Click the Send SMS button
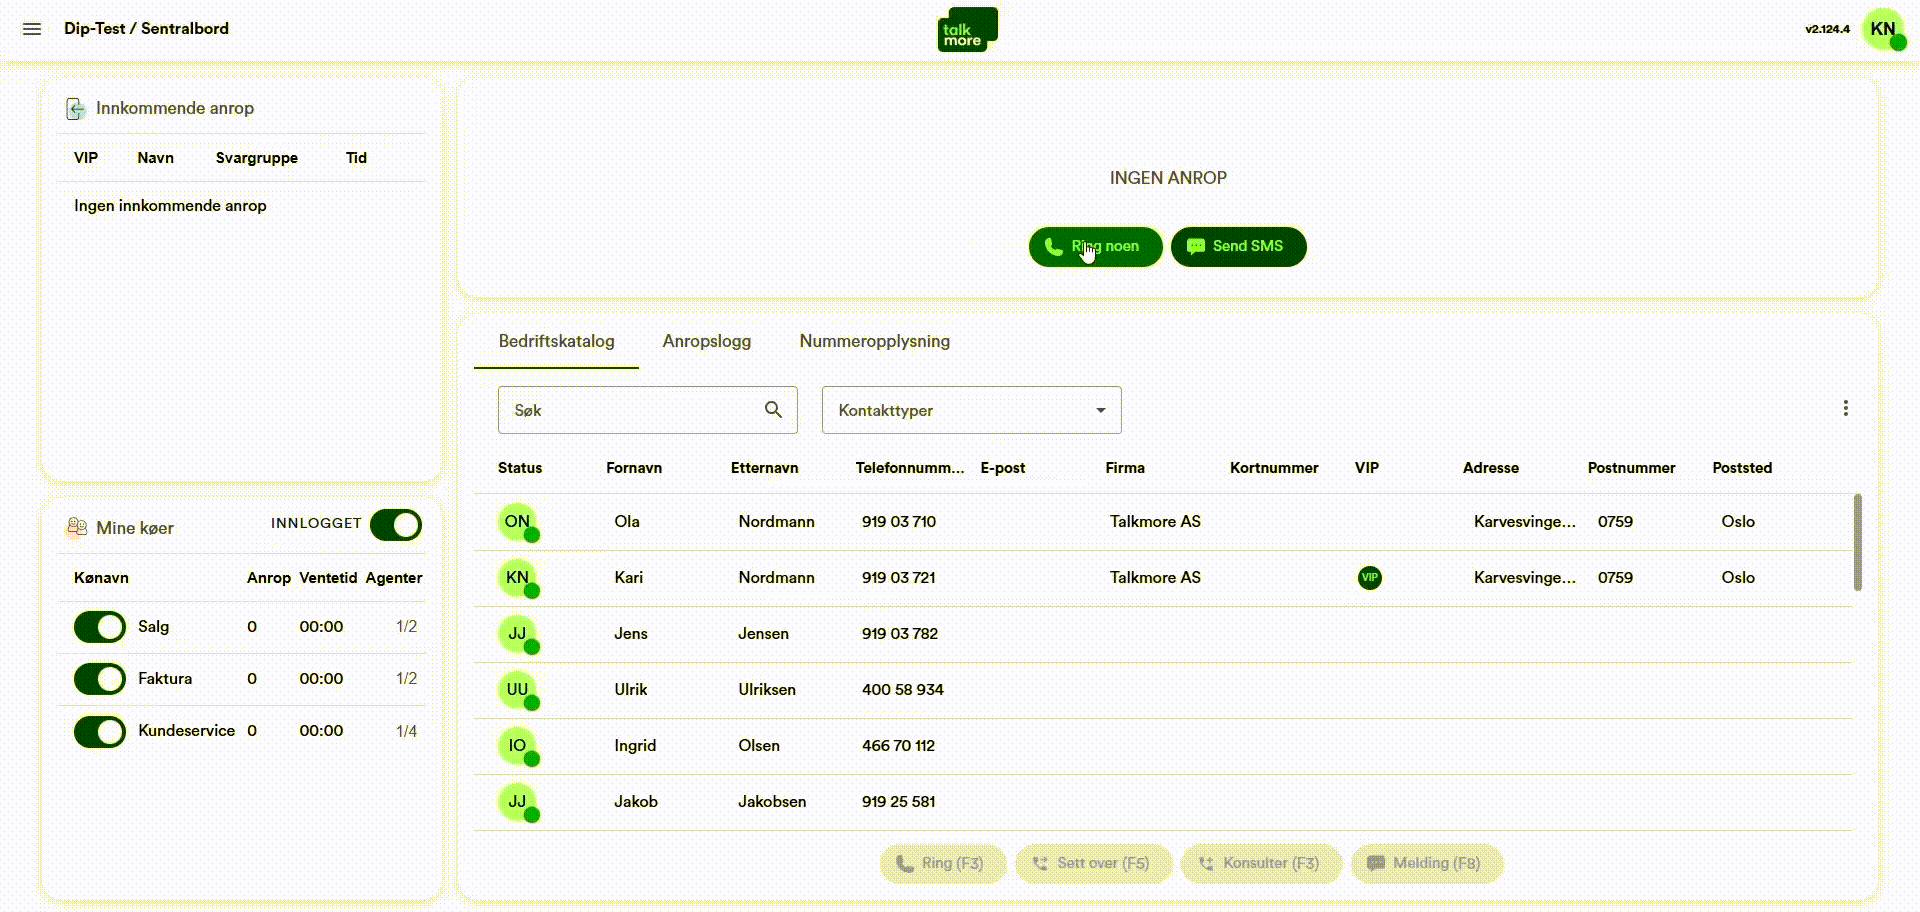The height and width of the screenshot is (912, 1920). pyautogui.click(x=1238, y=246)
